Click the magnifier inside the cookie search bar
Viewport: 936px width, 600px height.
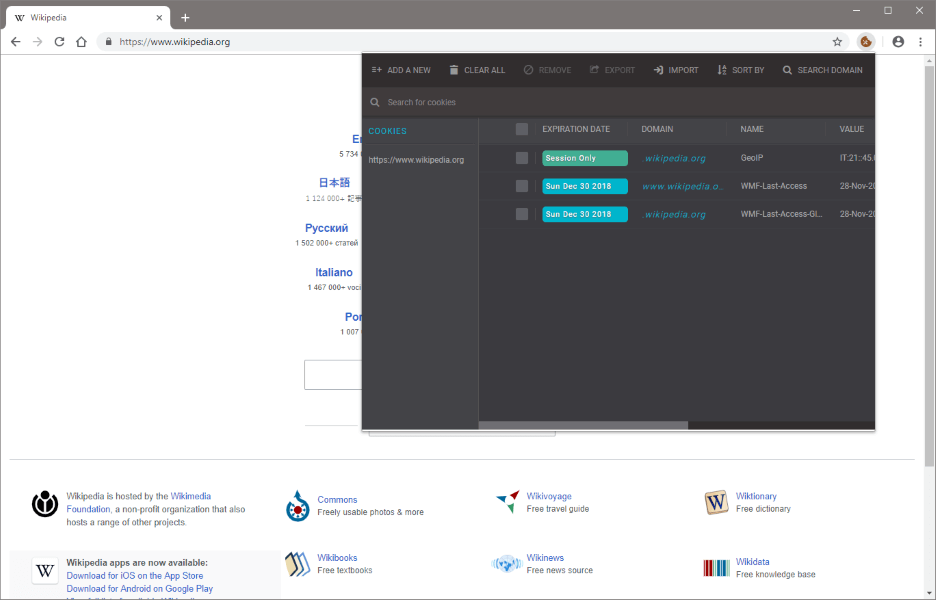point(374,101)
